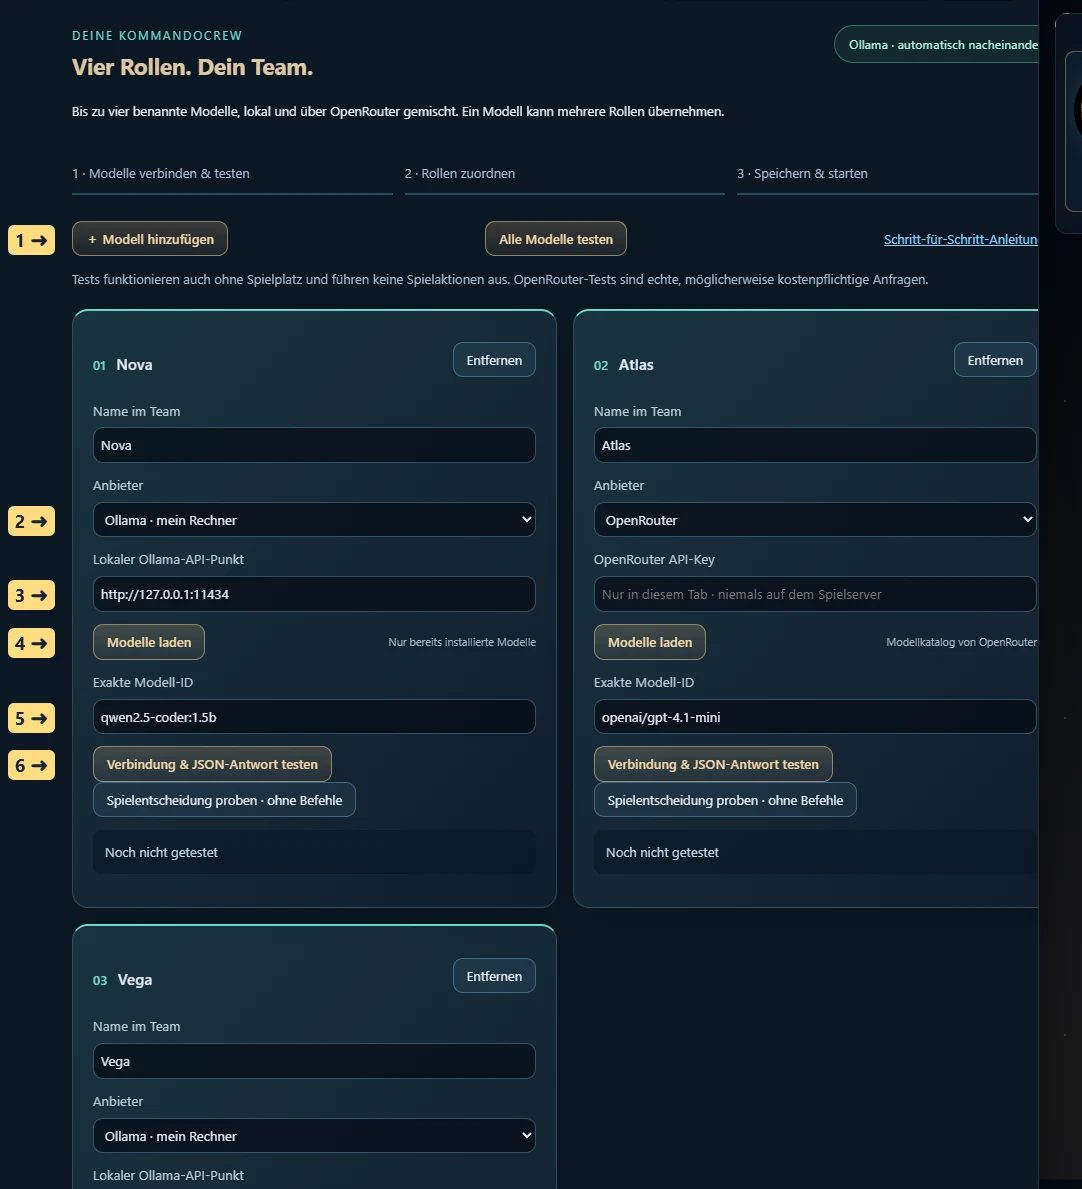
Task: Remove the Vega model card
Action: click(494, 976)
